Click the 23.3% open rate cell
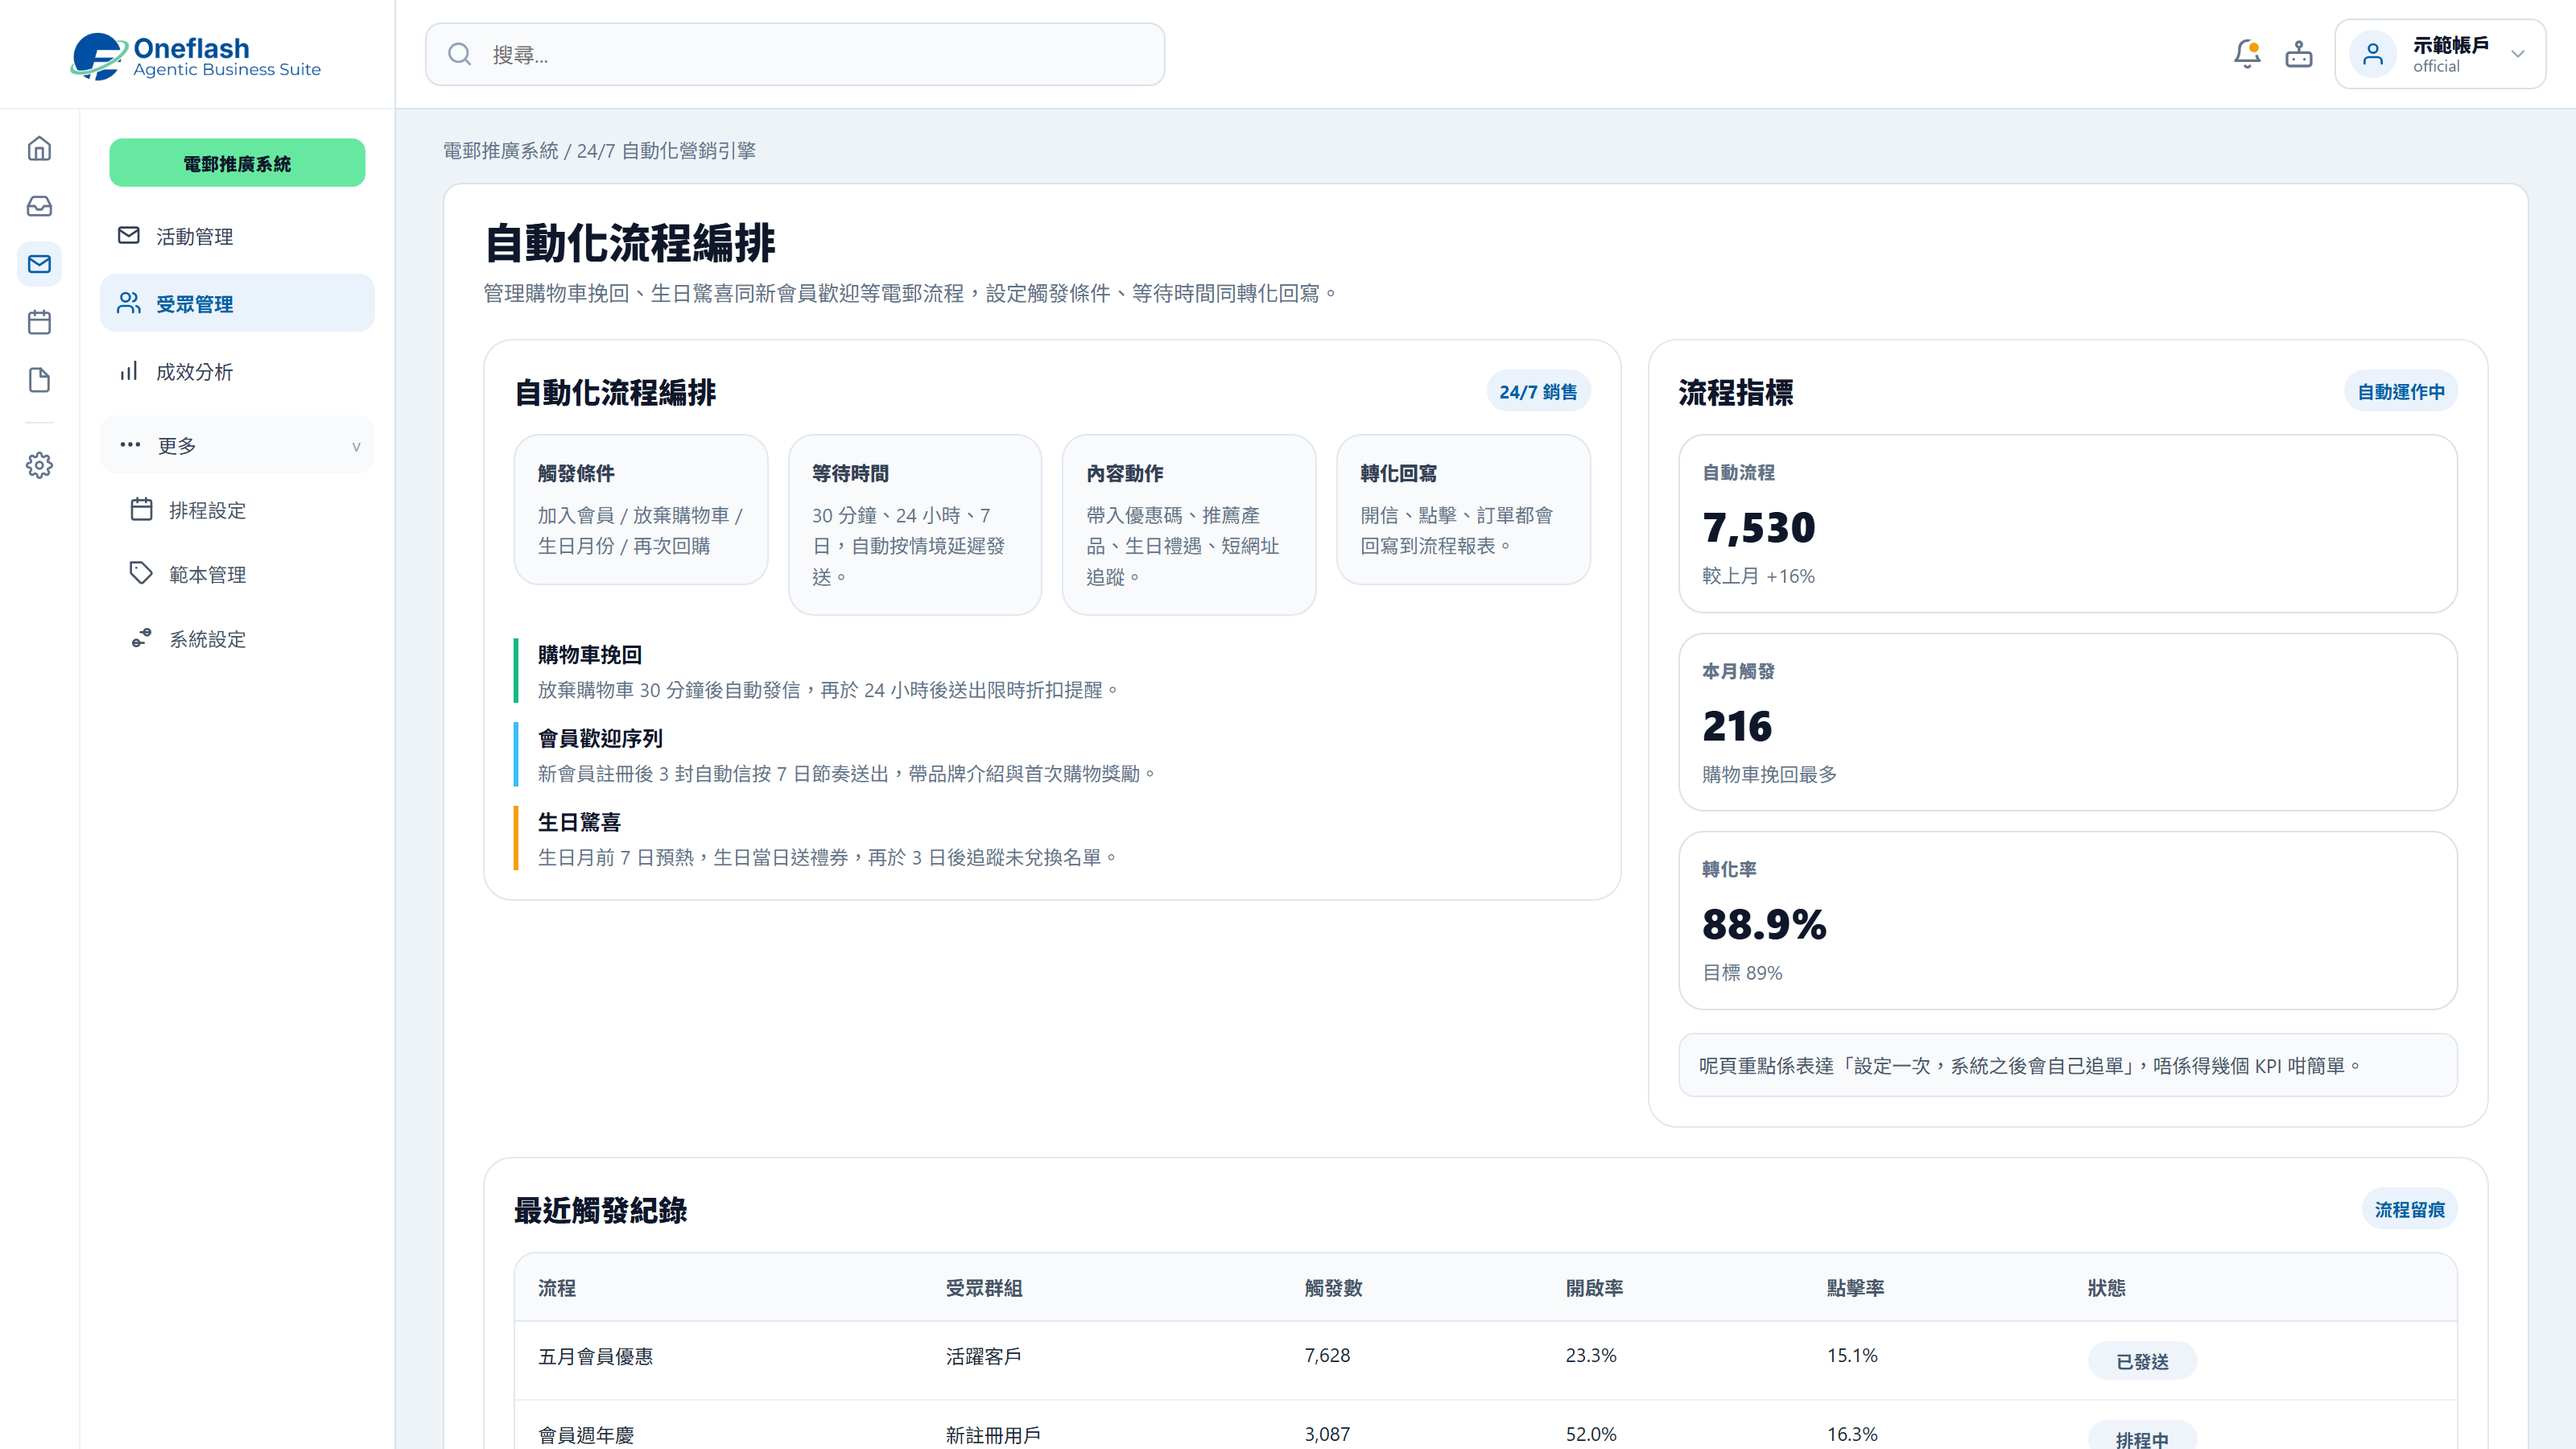 (x=1591, y=1356)
